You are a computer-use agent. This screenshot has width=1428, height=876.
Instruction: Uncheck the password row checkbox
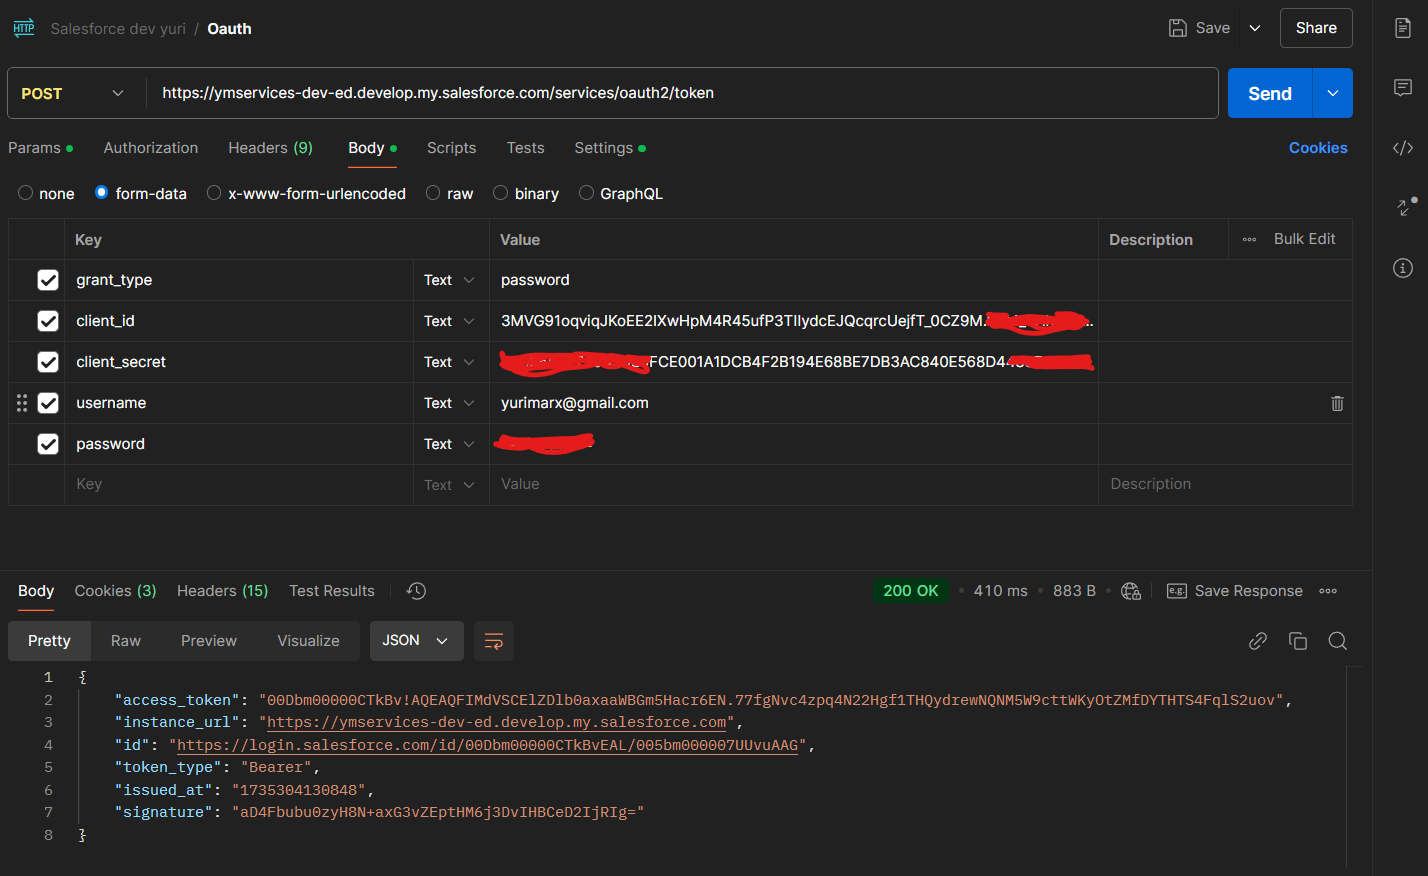48,444
